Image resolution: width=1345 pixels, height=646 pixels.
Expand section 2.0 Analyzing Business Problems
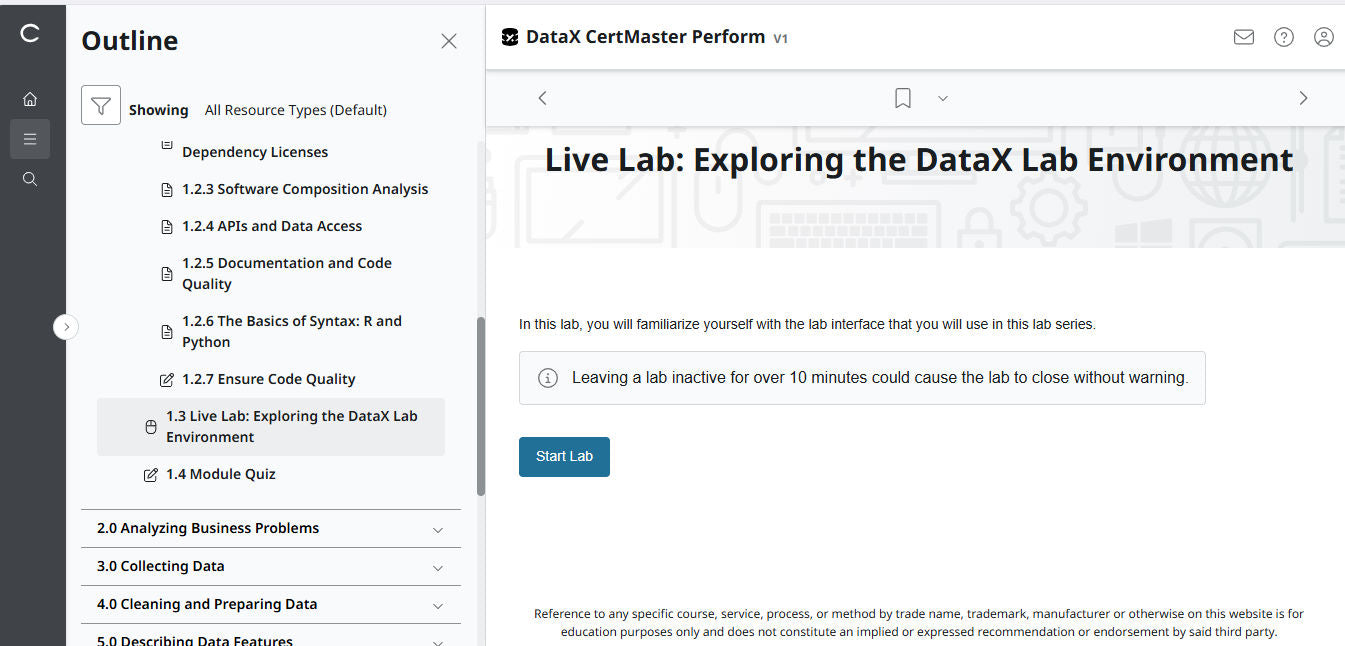pos(270,528)
